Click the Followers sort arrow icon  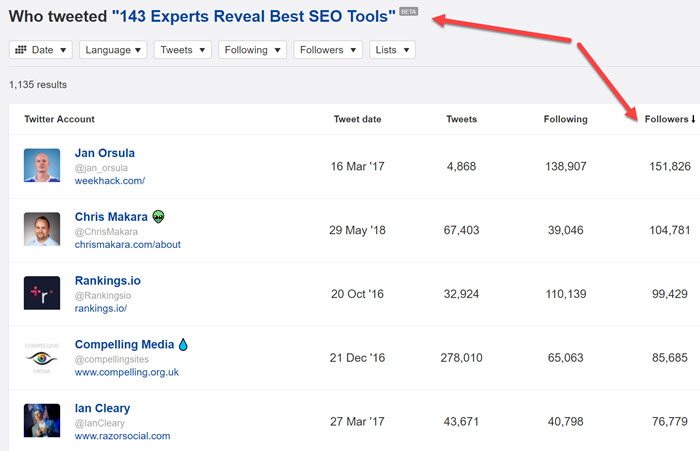(x=693, y=119)
